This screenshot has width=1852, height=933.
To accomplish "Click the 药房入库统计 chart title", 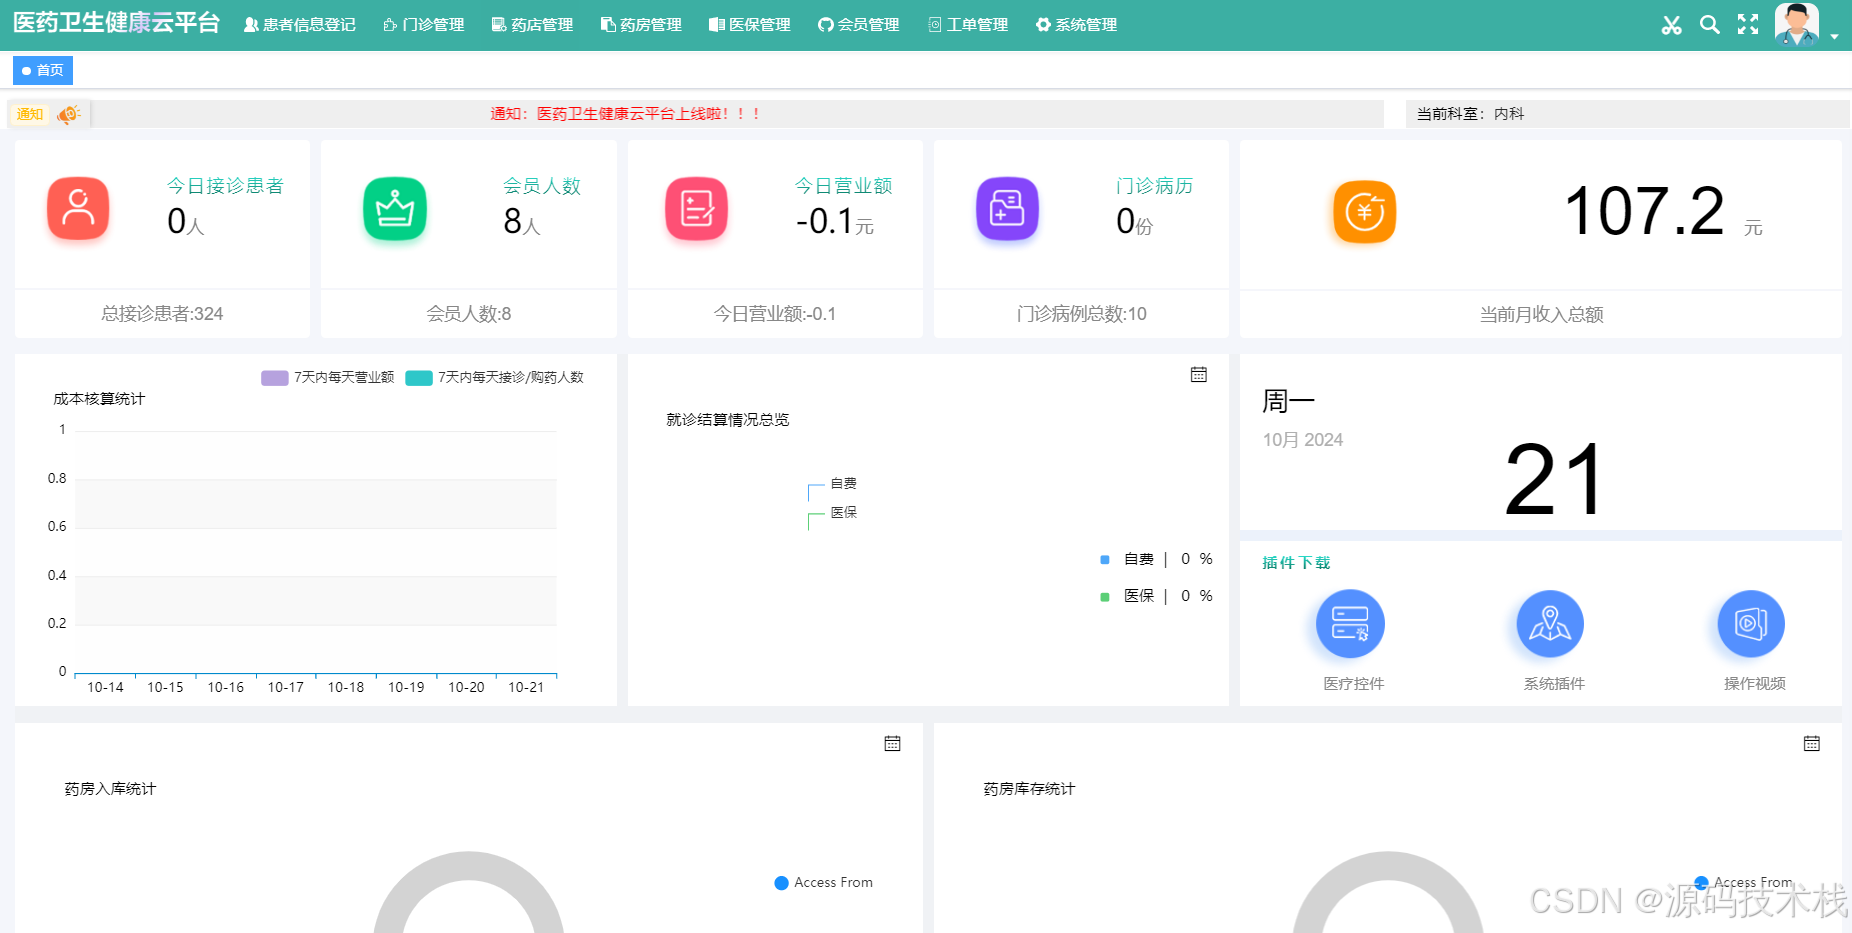I will click(x=110, y=789).
